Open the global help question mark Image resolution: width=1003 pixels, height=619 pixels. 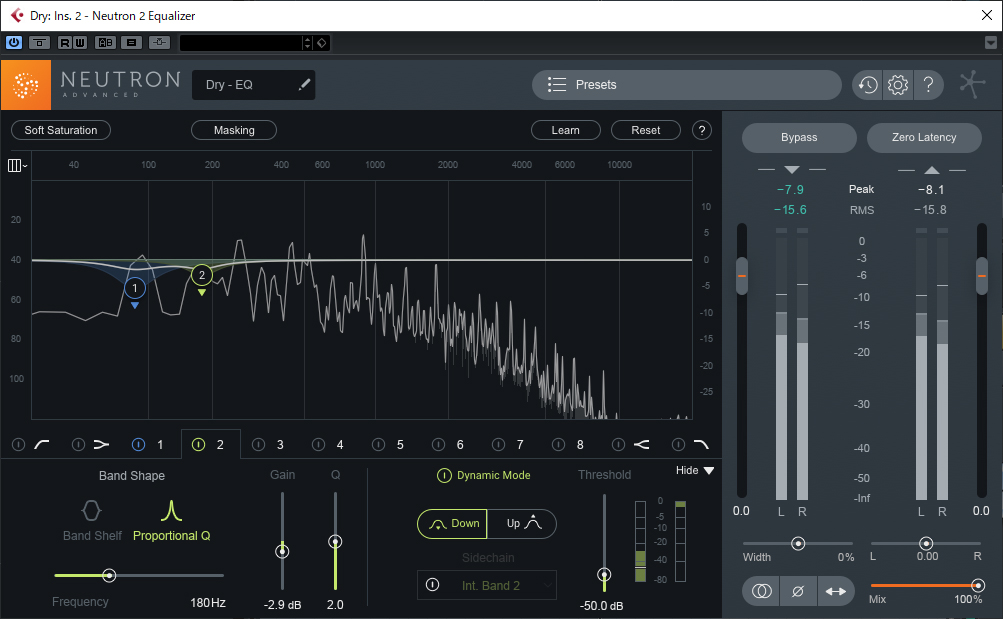point(928,84)
